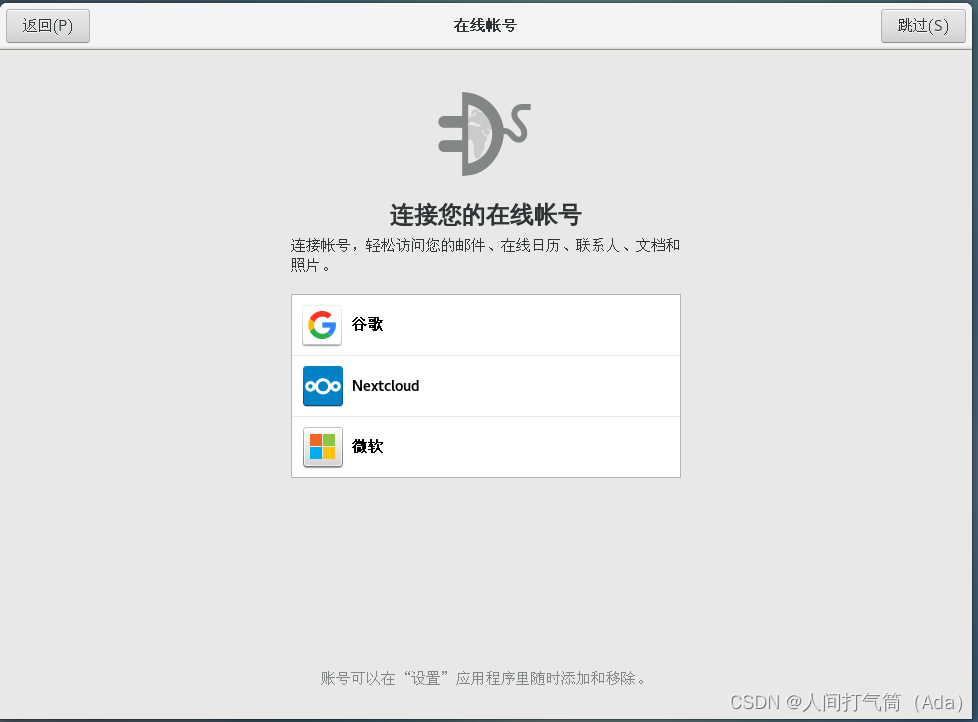978x722 pixels.
Task: Select the 微软 account label
Action: tap(367, 446)
